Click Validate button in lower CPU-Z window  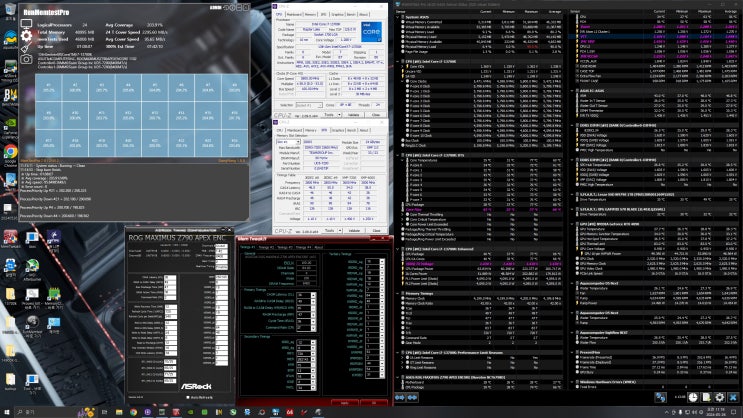(353, 230)
